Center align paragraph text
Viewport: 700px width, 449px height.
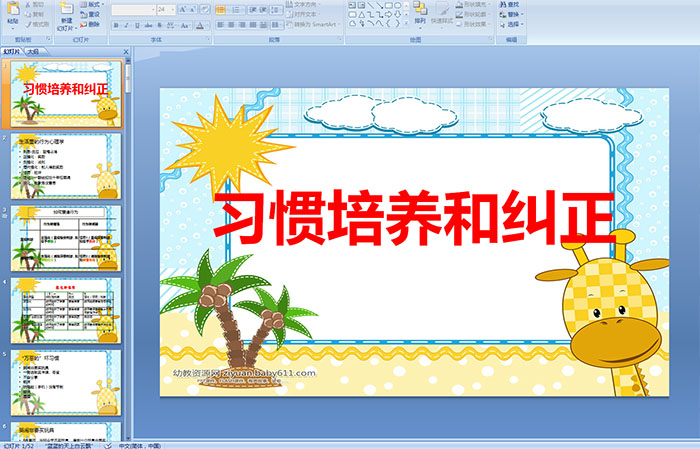(231, 25)
